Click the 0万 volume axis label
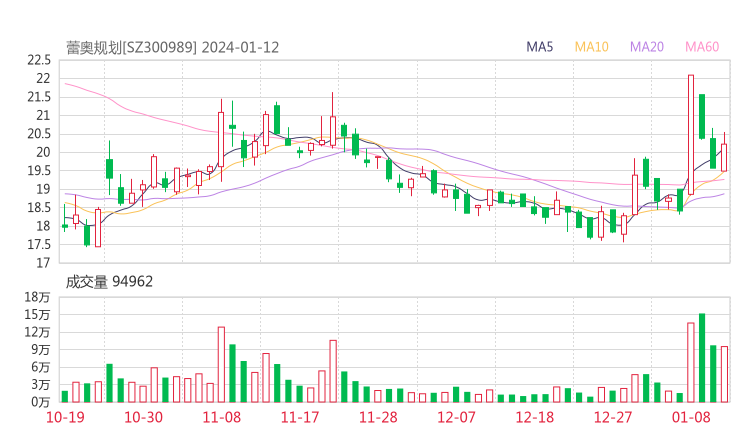Viewport: 740px width, 440px height. pyautogui.click(x=41, y=402)
